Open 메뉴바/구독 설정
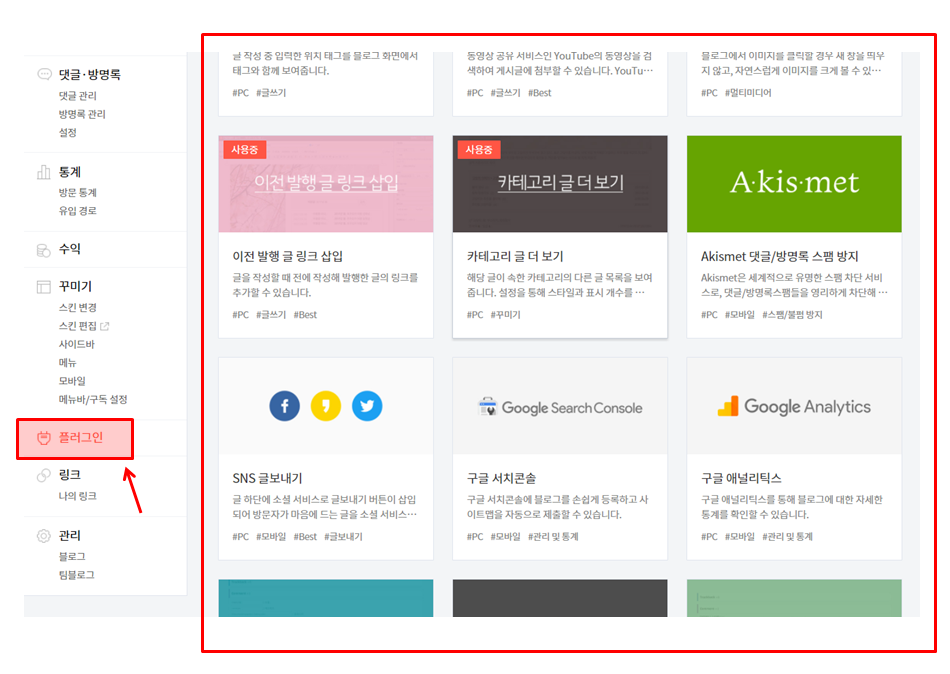Image resolution: width=950 pixels, height=674 pixels. pos(93,399)
